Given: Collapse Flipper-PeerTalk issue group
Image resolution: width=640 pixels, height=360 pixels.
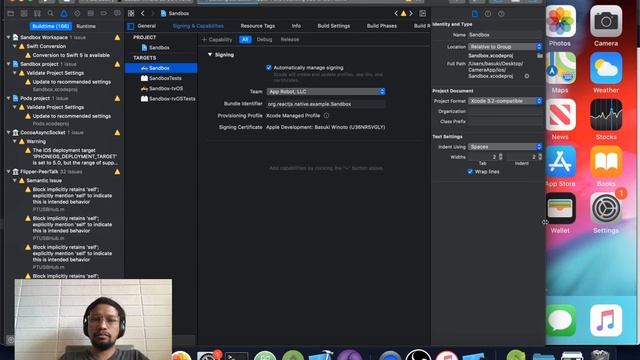Looking at the screenshot, I should click(x=9, y=172).
